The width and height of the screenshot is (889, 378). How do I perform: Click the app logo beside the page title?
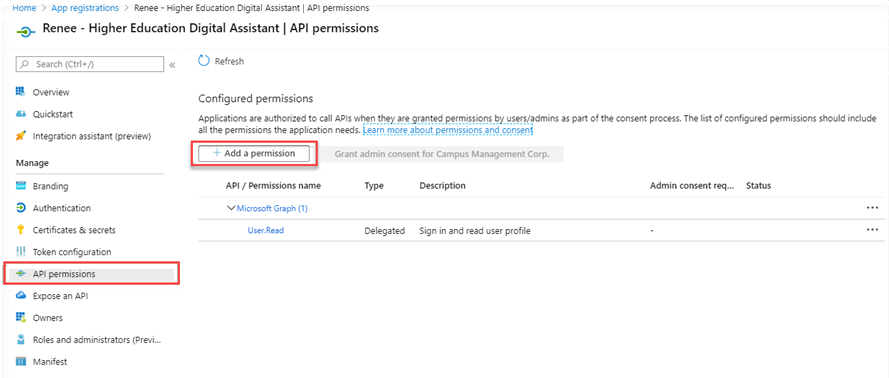(x=26, y=31)
